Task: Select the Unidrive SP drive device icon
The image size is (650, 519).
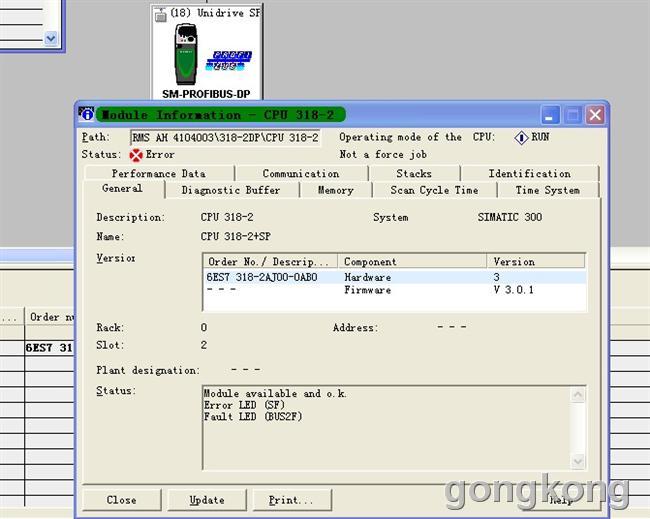Action: (185, 54)
